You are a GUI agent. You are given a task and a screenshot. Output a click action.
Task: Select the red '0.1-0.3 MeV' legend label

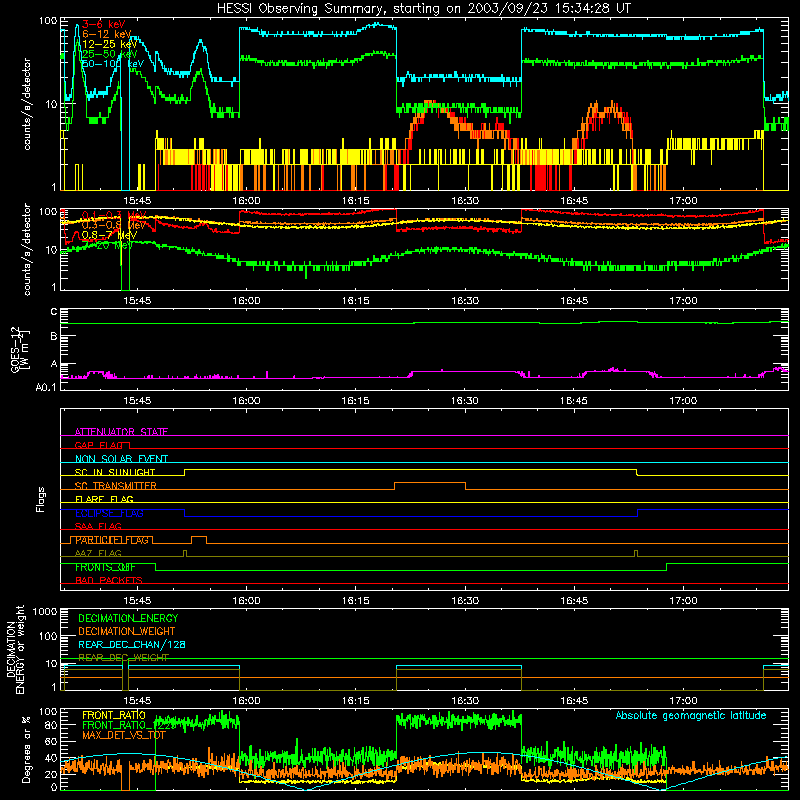click(113, 215)
